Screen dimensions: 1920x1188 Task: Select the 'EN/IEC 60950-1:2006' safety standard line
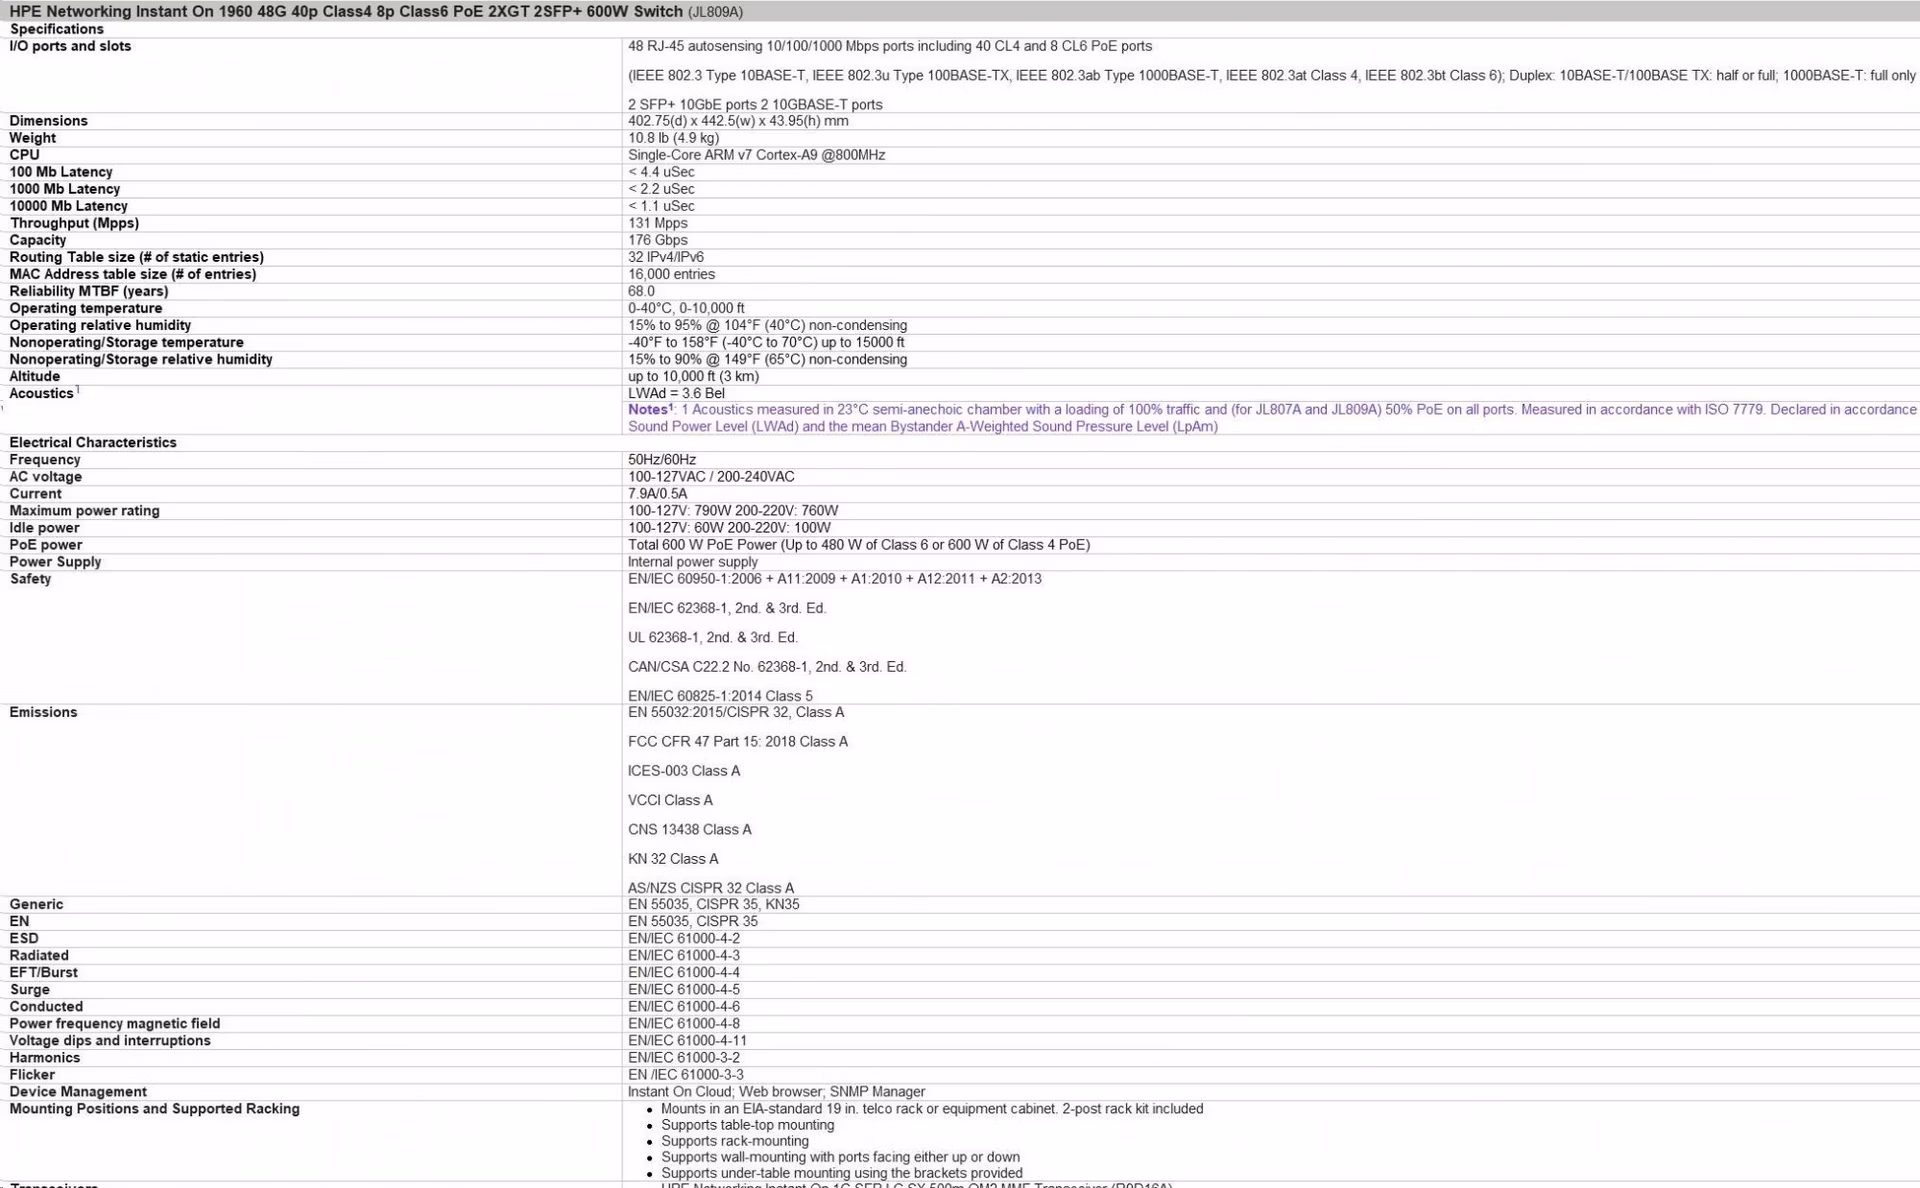click(x=835, y=579)
